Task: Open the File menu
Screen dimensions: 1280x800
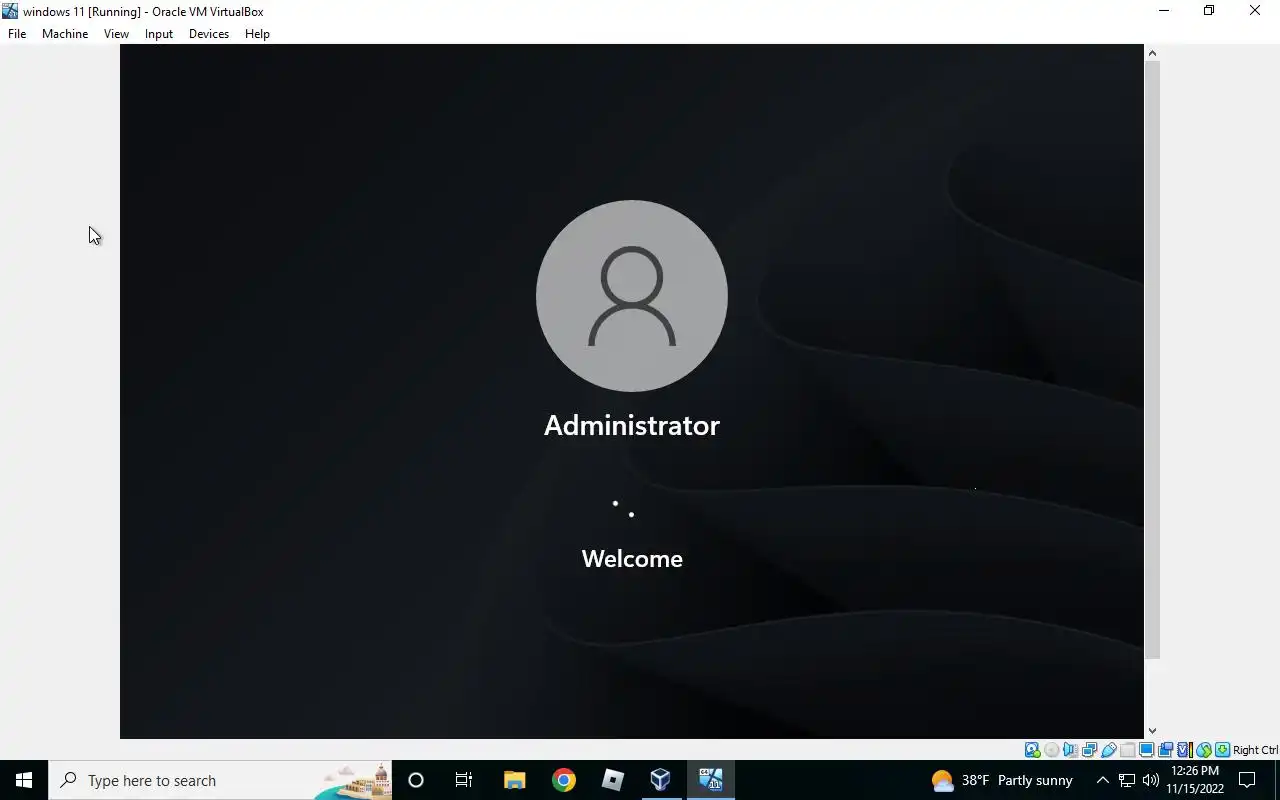Action: click(x=17, y=34)
